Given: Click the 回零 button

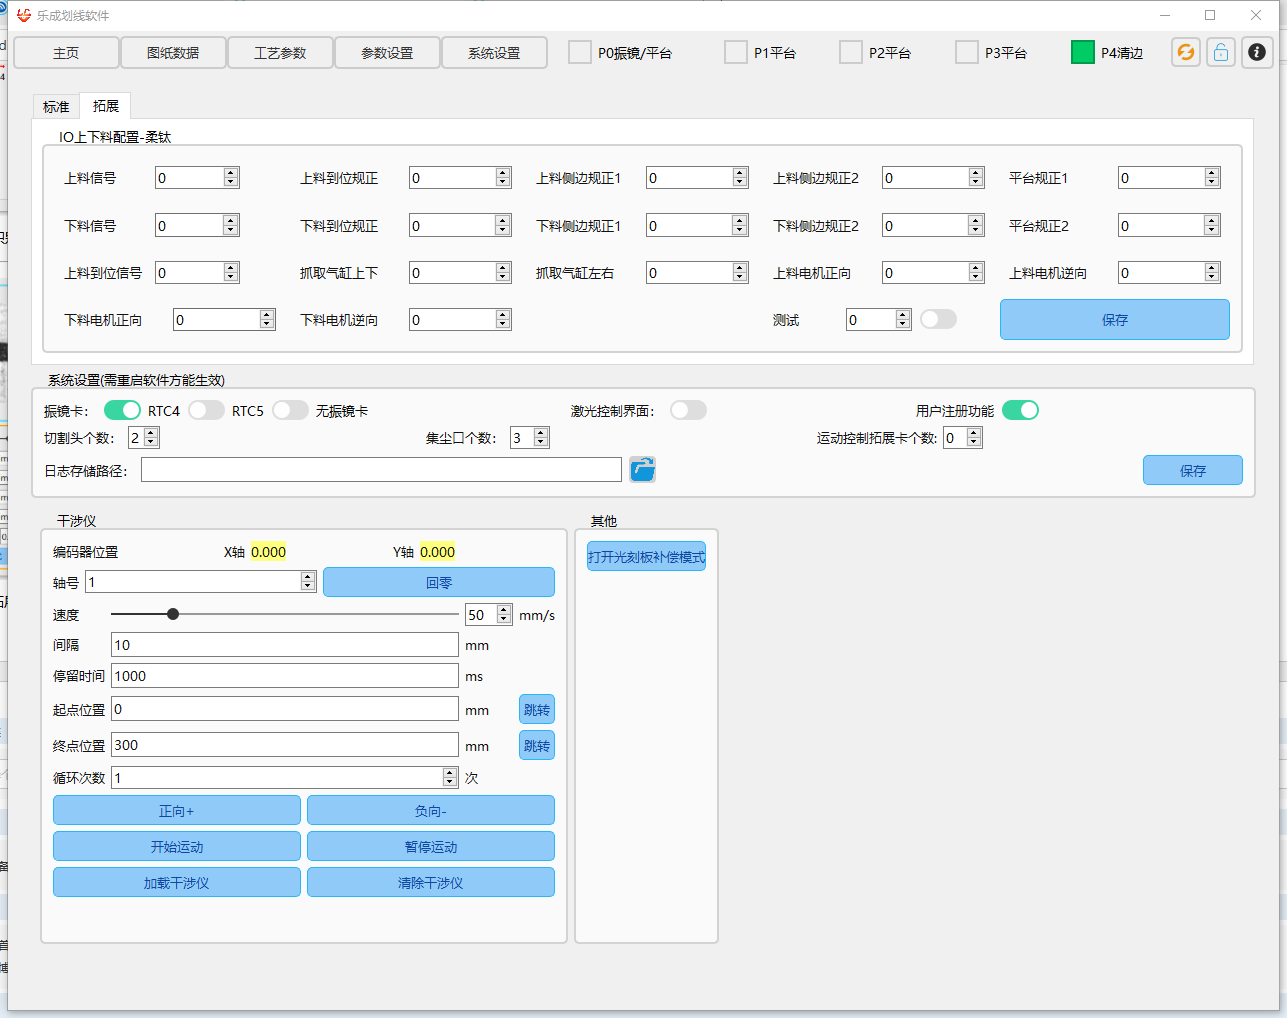Looking at the screenshot, I should tap(439, 582).
